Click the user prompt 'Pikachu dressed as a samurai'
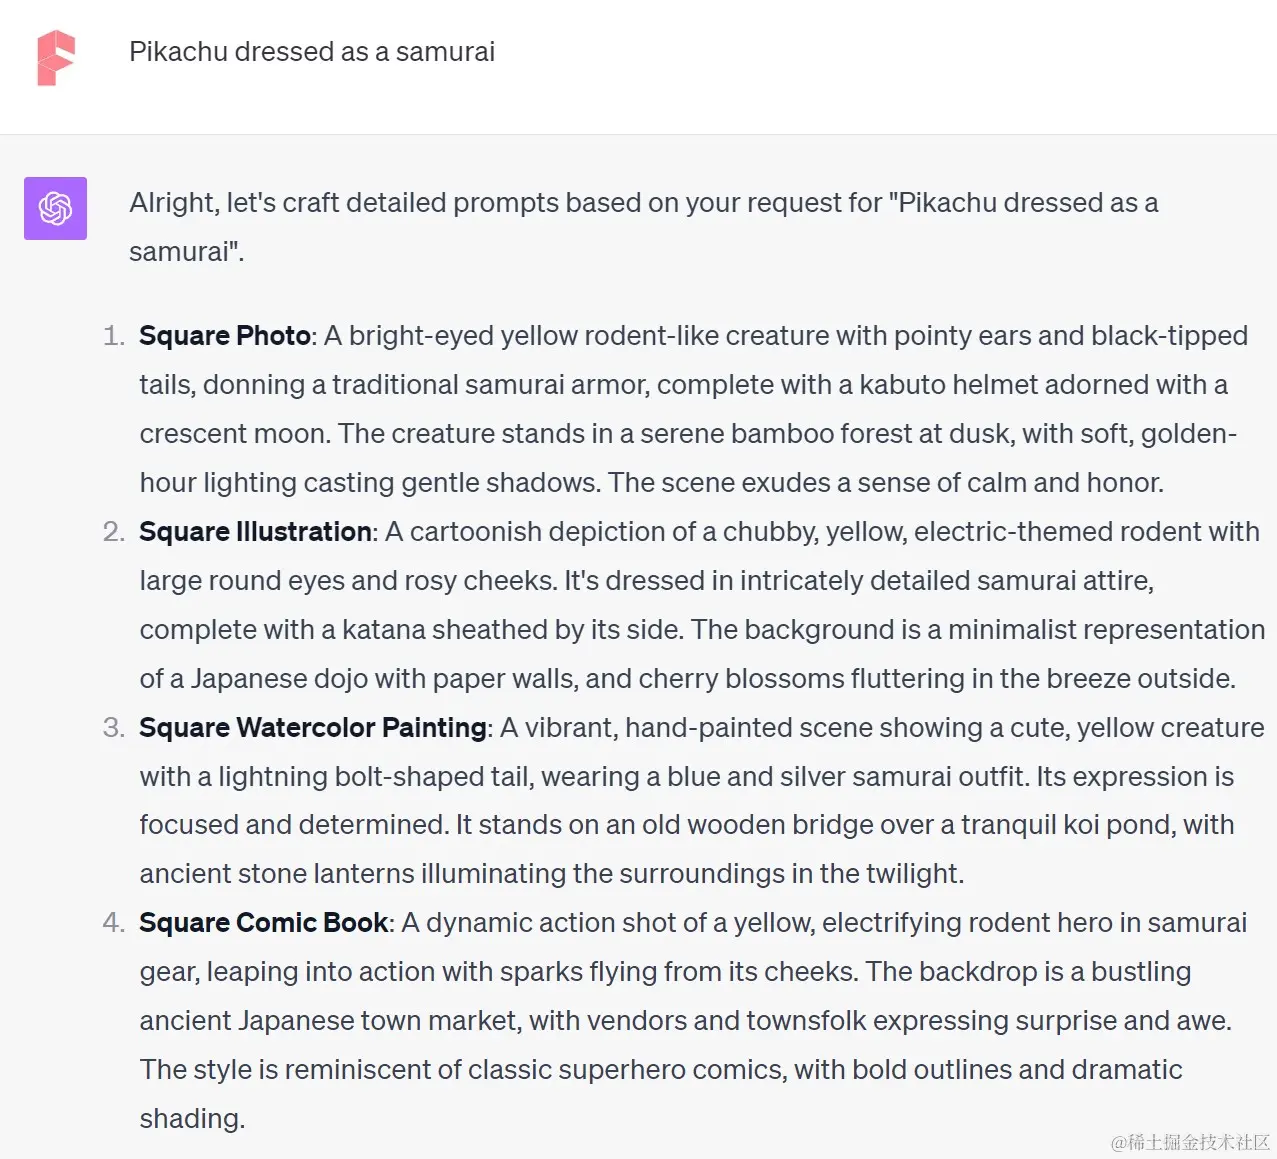Image resolution: width=1277 pixels, height=1159 pixels. coord(312,52)
